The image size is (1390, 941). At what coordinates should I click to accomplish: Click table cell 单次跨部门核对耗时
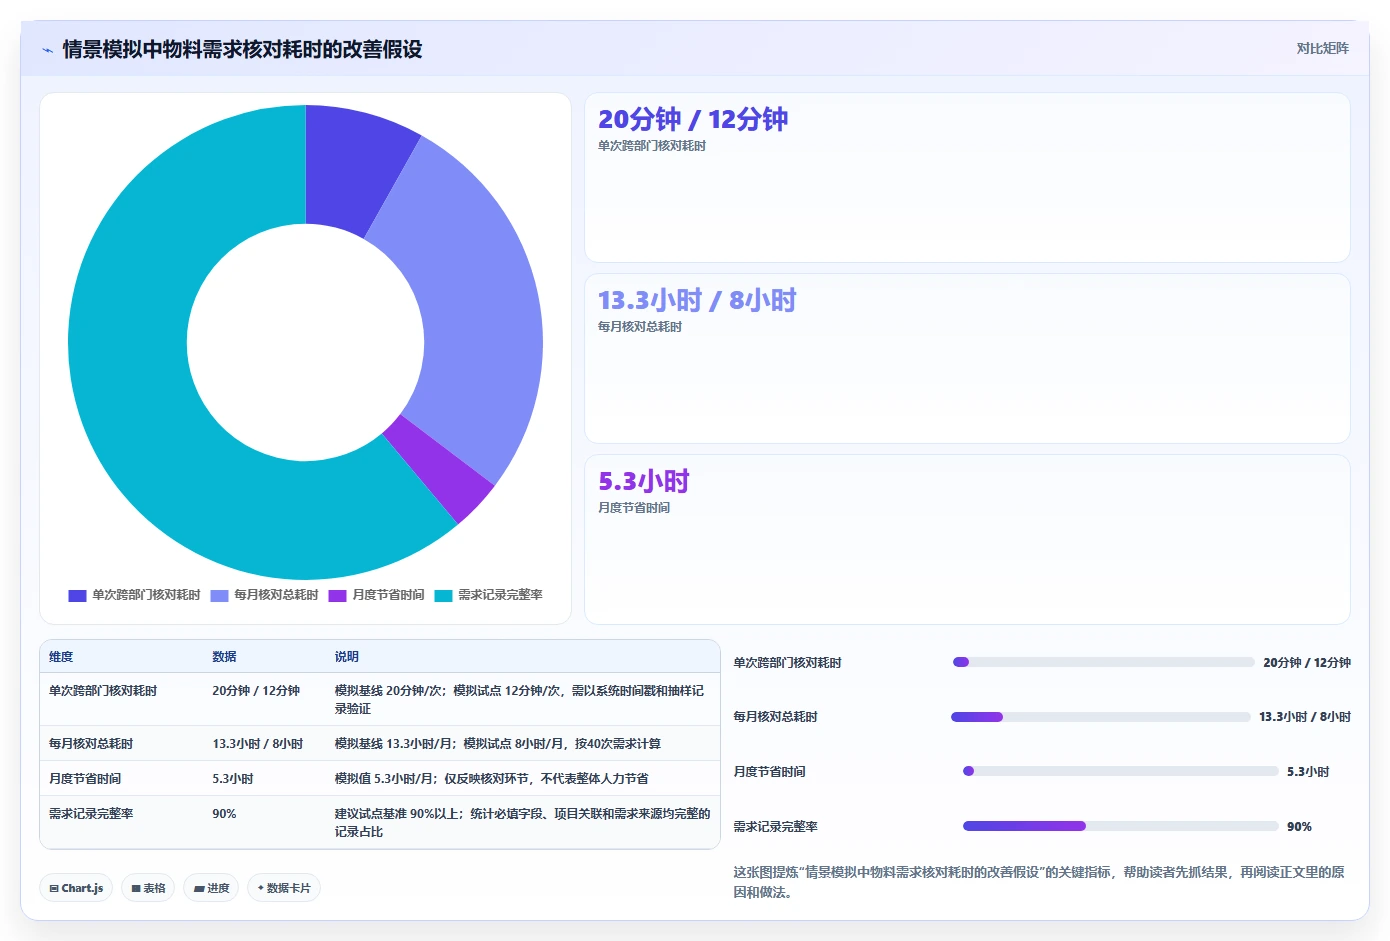click(x=103, y=691)
